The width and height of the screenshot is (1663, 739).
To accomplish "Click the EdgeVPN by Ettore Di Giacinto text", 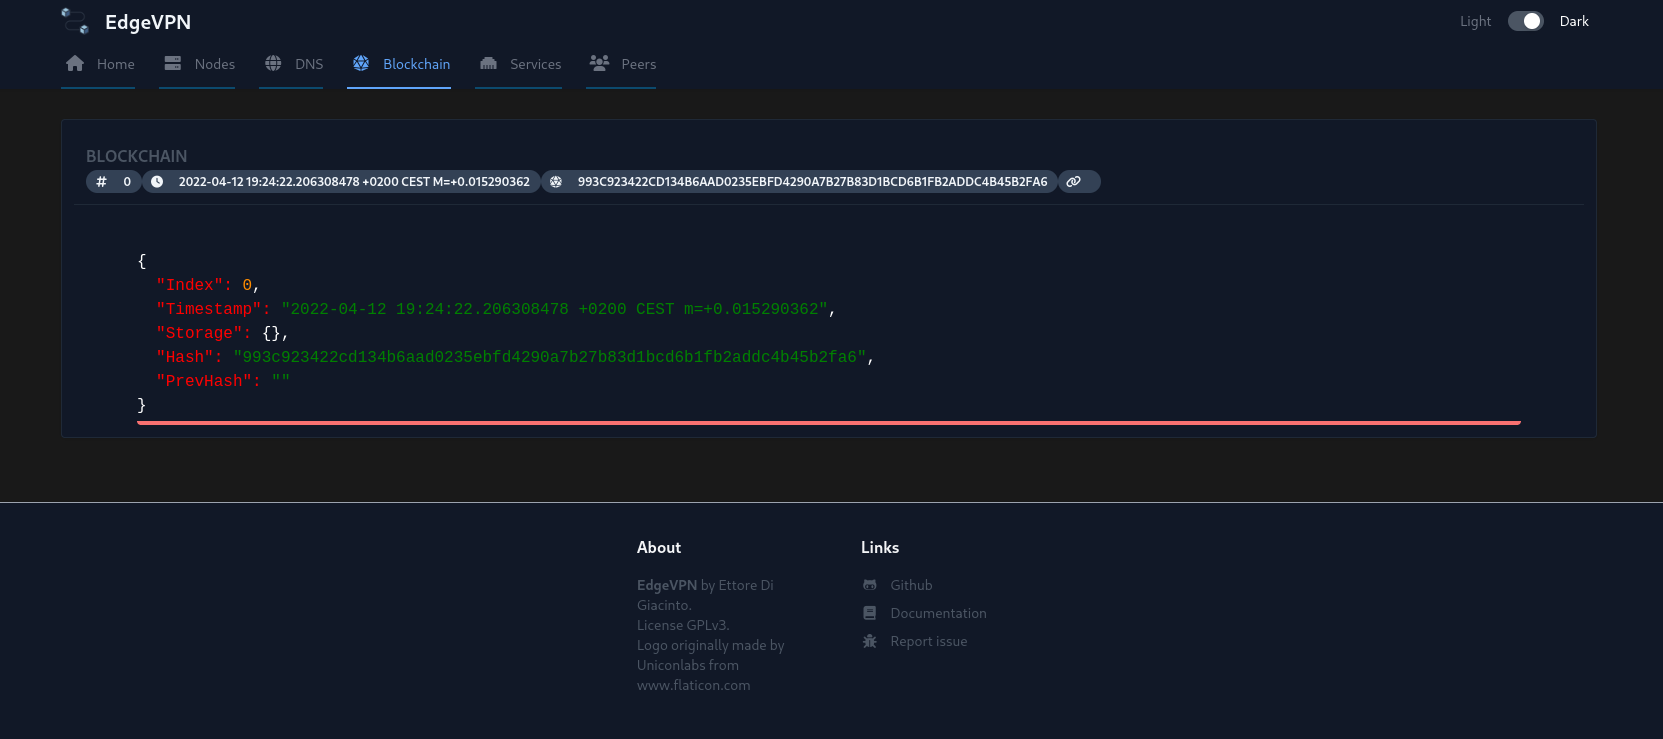I will tap(705, 595).
